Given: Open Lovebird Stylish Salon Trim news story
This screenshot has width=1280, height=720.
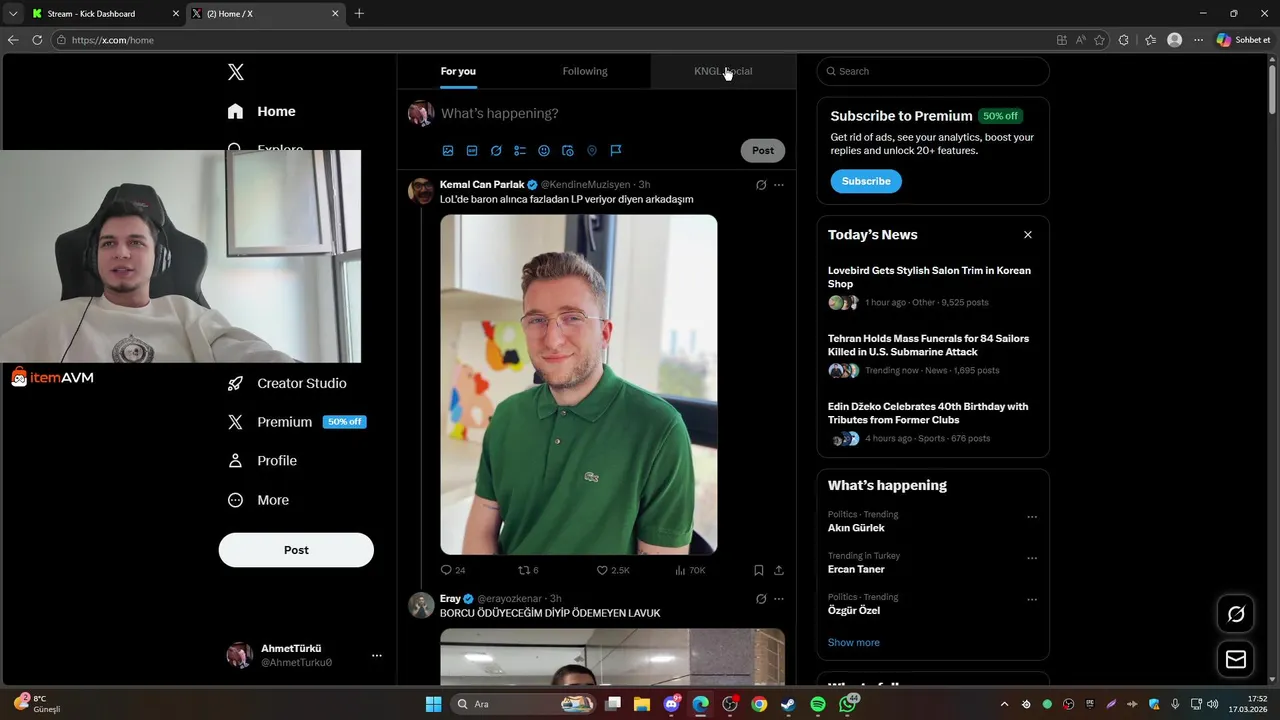Looking at the screenshot, I should [929, 277].
